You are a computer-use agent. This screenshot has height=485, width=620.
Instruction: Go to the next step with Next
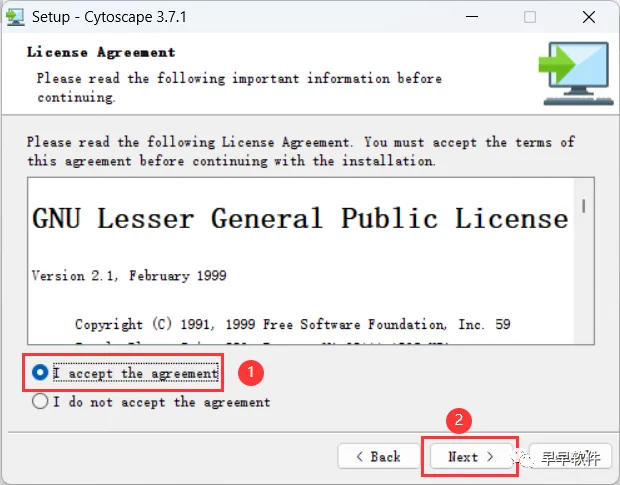pos(470,457)
